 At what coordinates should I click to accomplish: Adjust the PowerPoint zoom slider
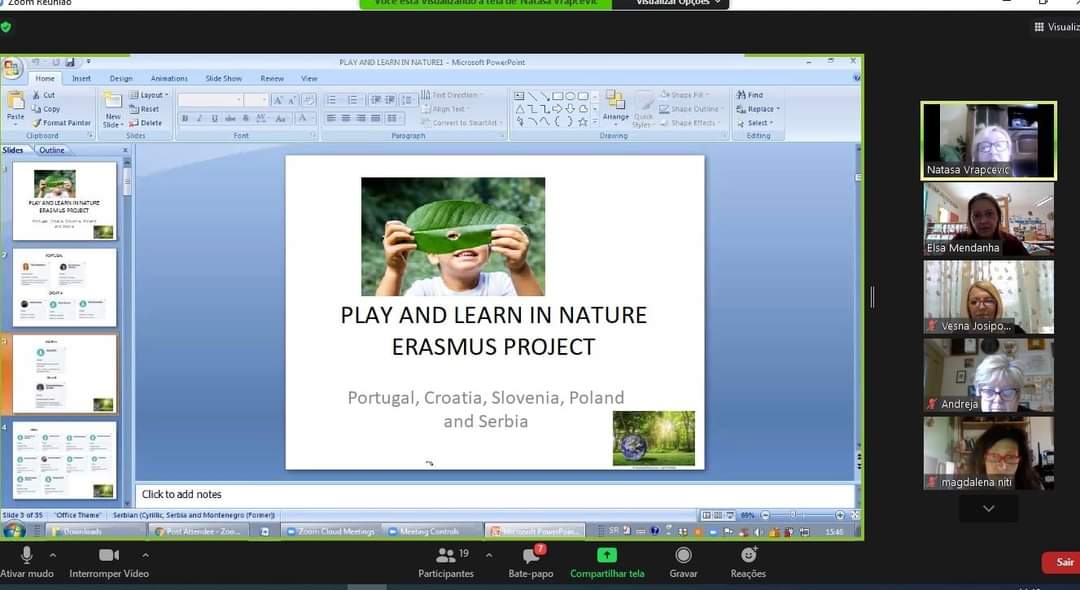click(x=794, y=515)
